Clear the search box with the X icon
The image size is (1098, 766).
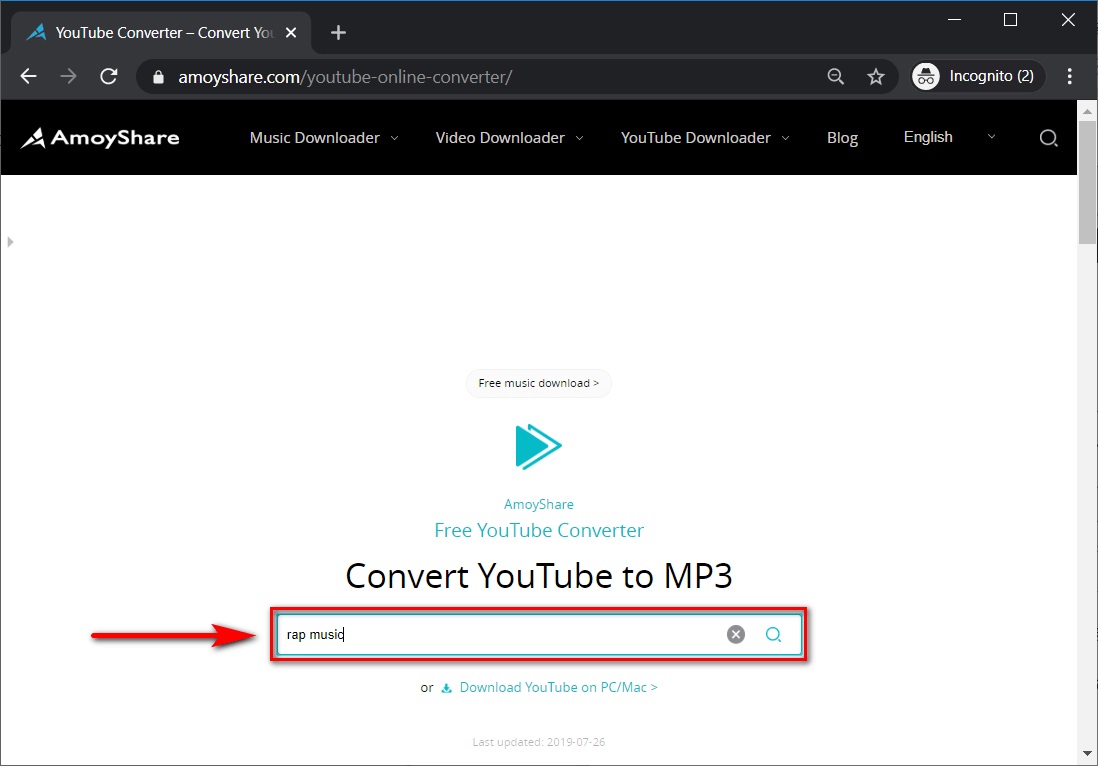pos(735,634)
